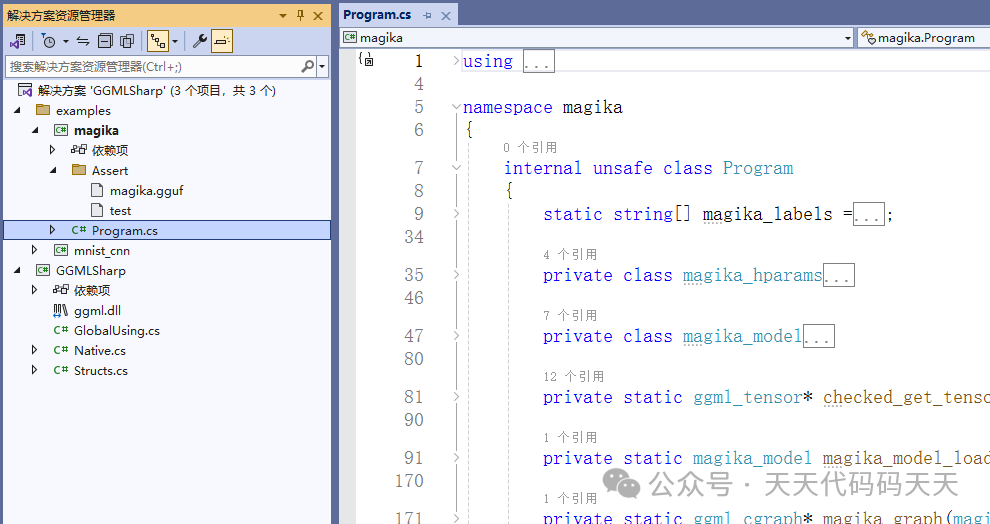Open the magika project navigation dropdown

[x=848, y=38]
